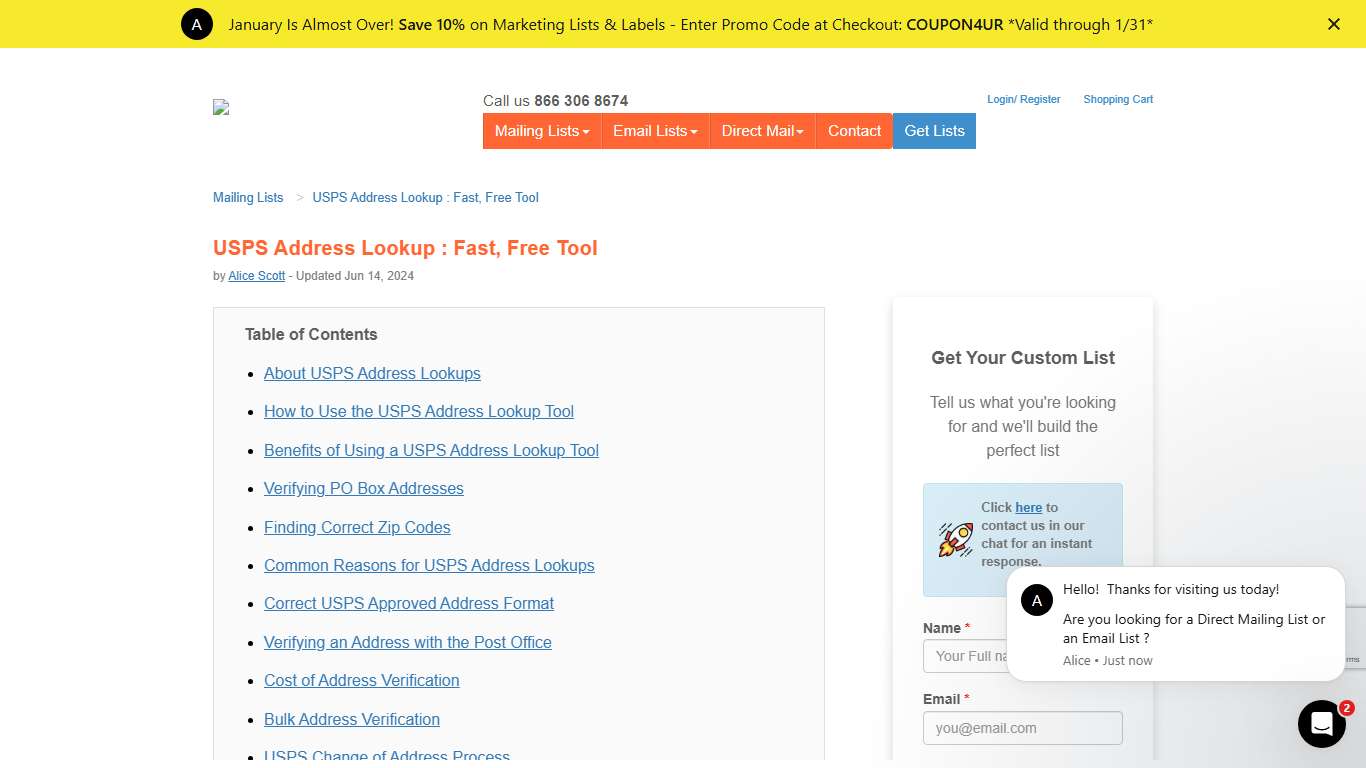Open the Shopping Cart
The width and height of the screenshot is (1366, 768).
[x=1117, y=99]
